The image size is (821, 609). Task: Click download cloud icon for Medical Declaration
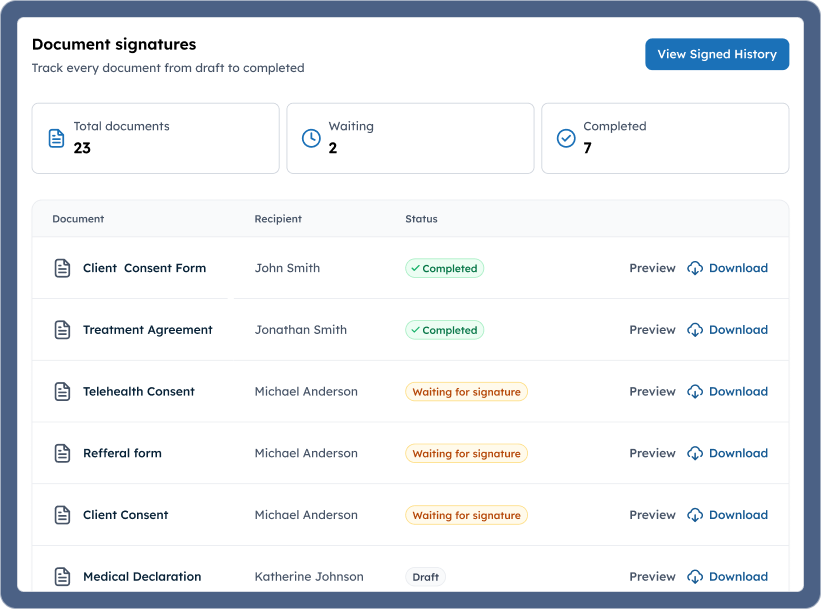(x=695, y=577)
